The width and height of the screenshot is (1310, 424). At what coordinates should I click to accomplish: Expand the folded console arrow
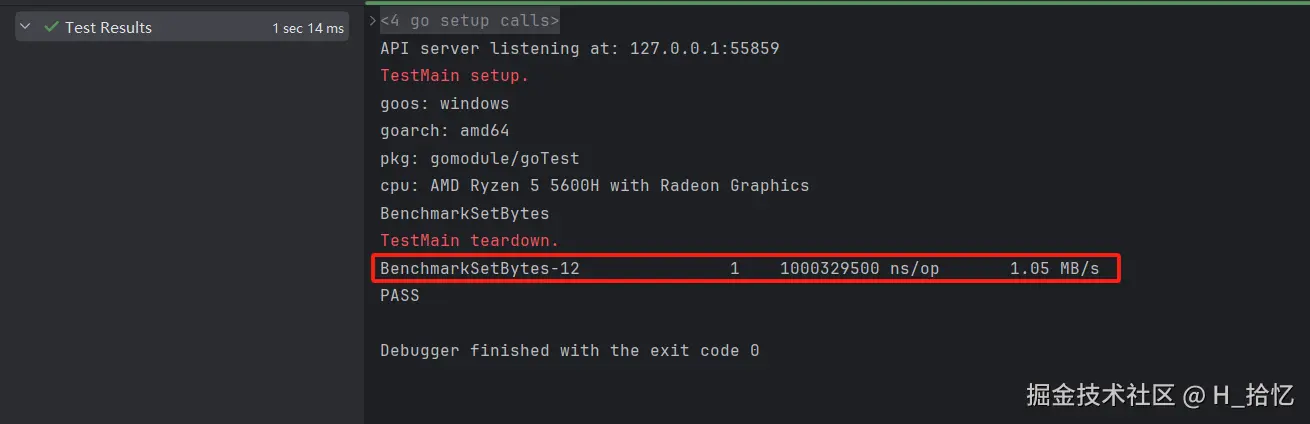tap(372, 21)
